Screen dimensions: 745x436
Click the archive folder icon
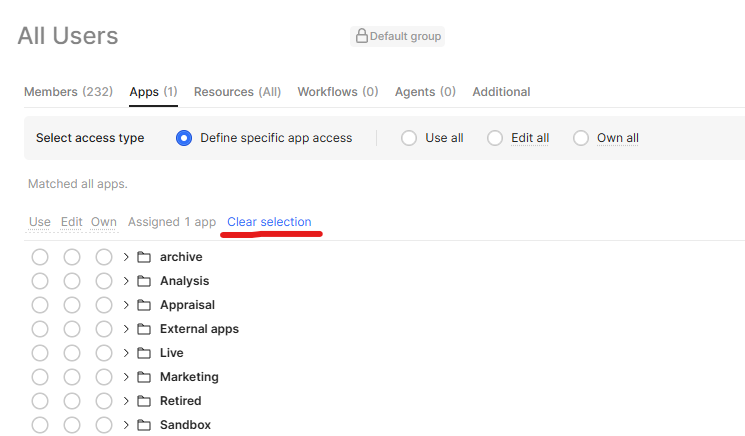click(x=144, y=257)
